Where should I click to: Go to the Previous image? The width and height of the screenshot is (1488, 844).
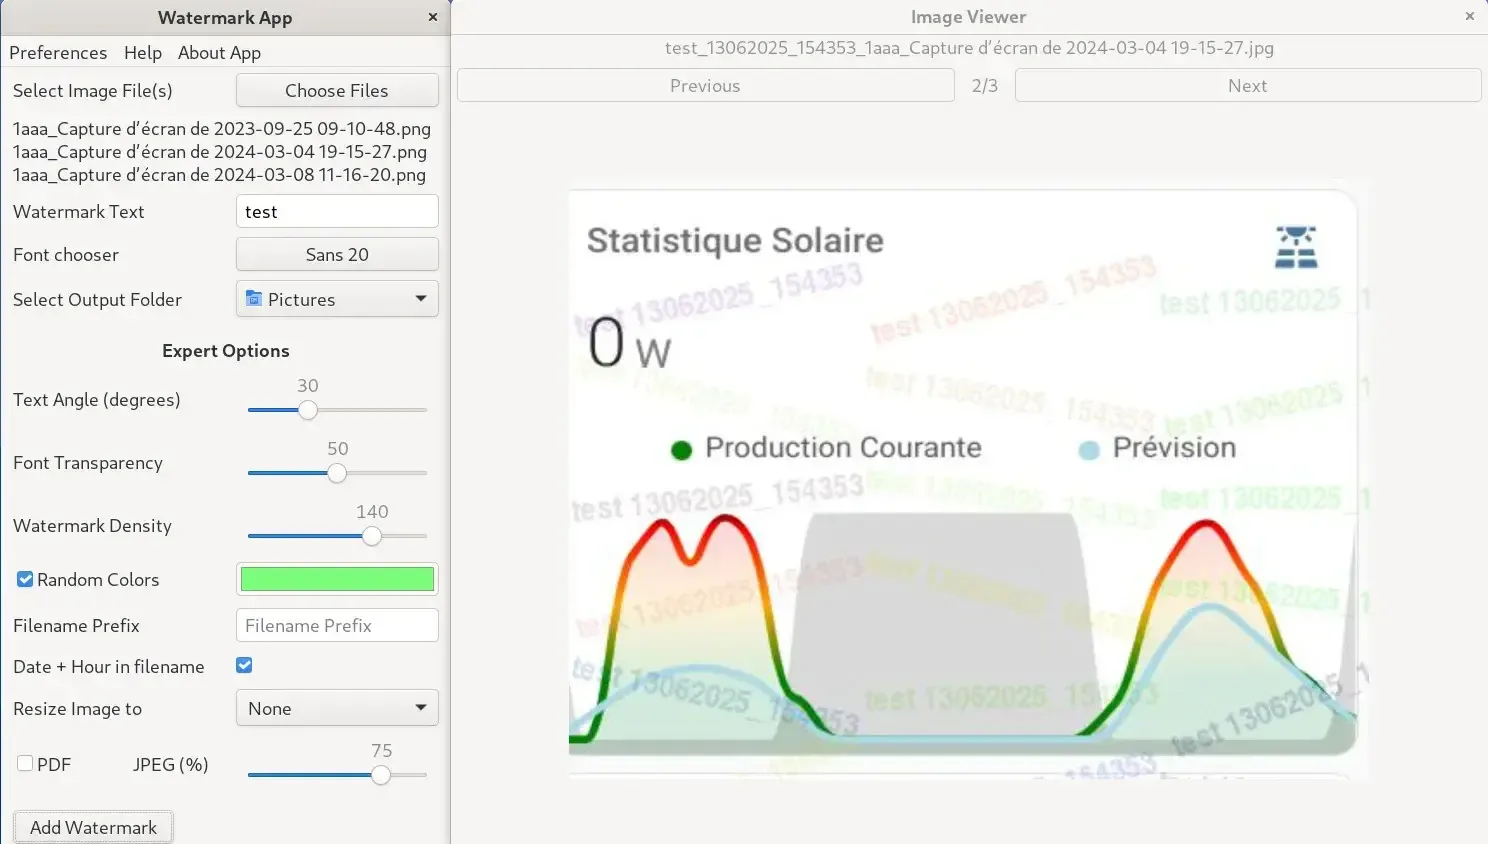coord(705,85)
